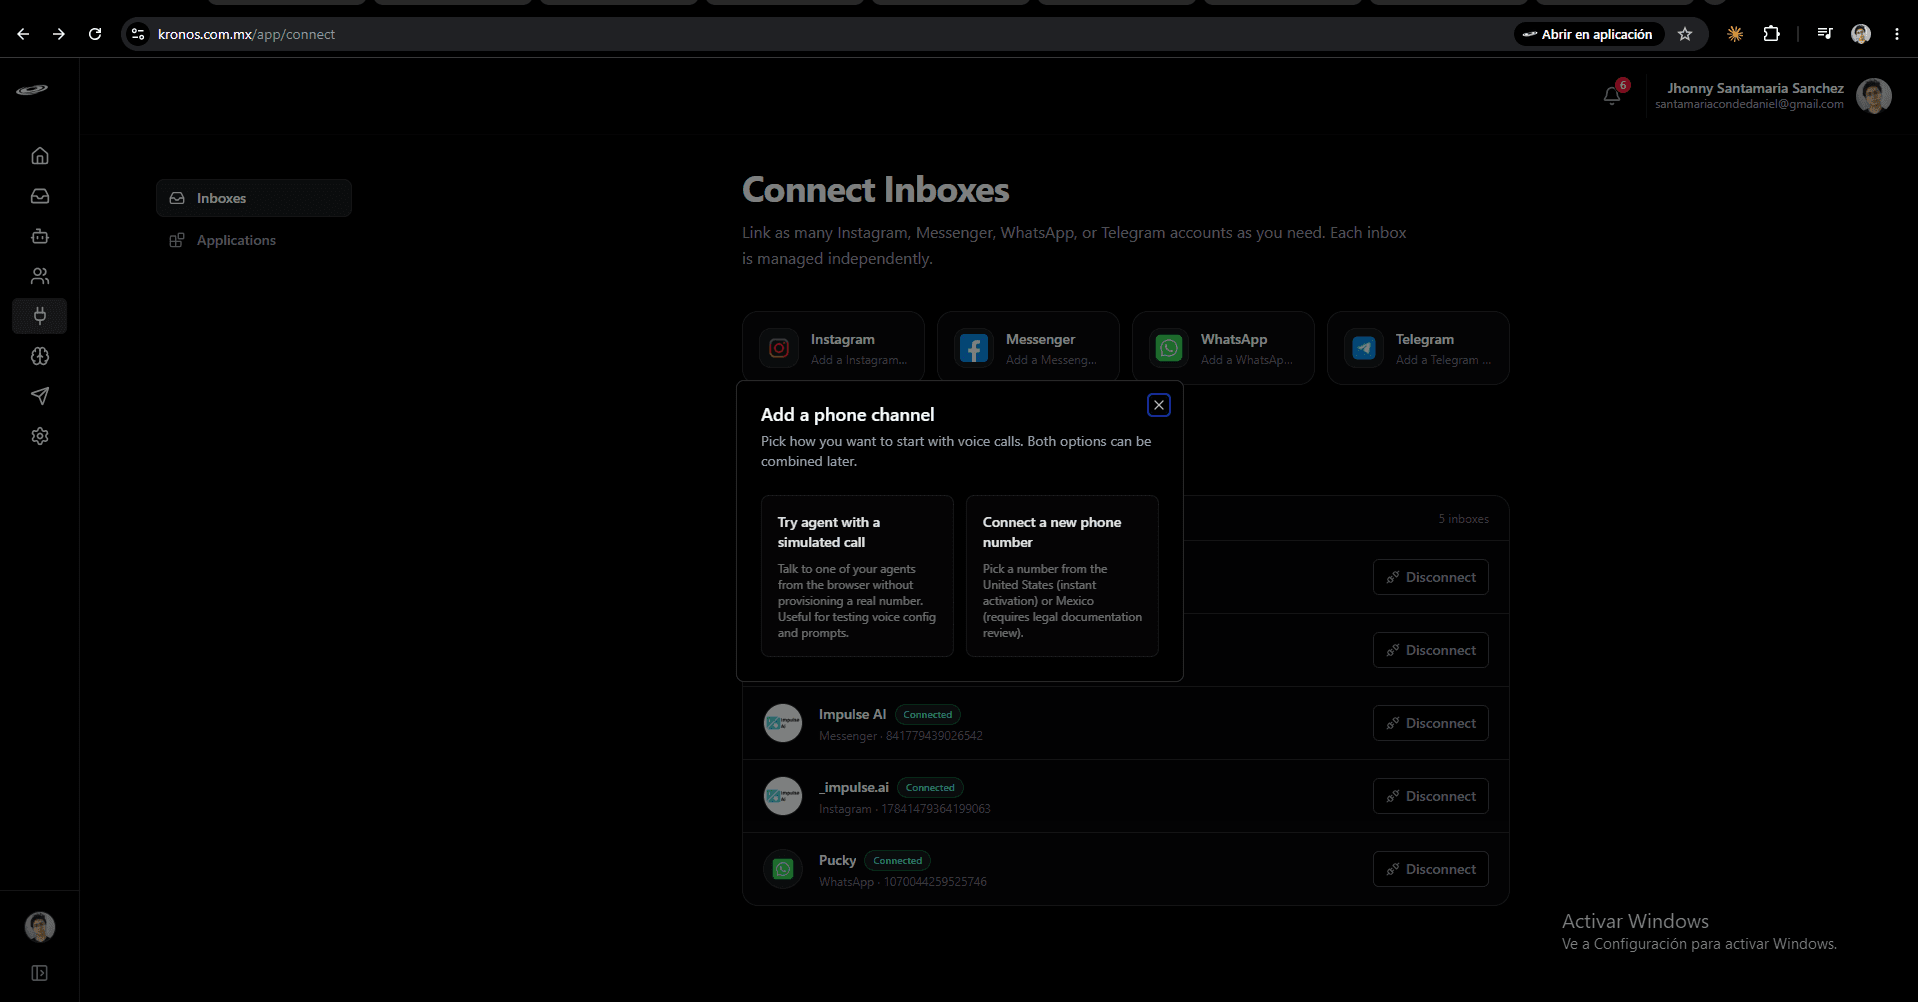Screen dimensions: 1918x1002
Task: Open the user profile avatar at top right
Action: [x=1873, y=96]
